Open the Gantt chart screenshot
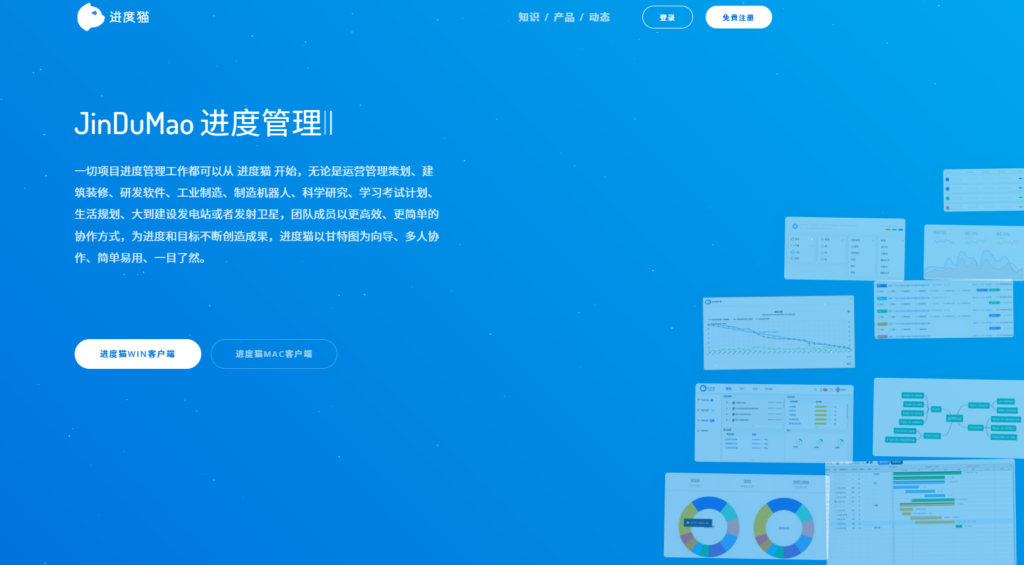Screen dimensions: 1024x565 (x=922, y=512)
